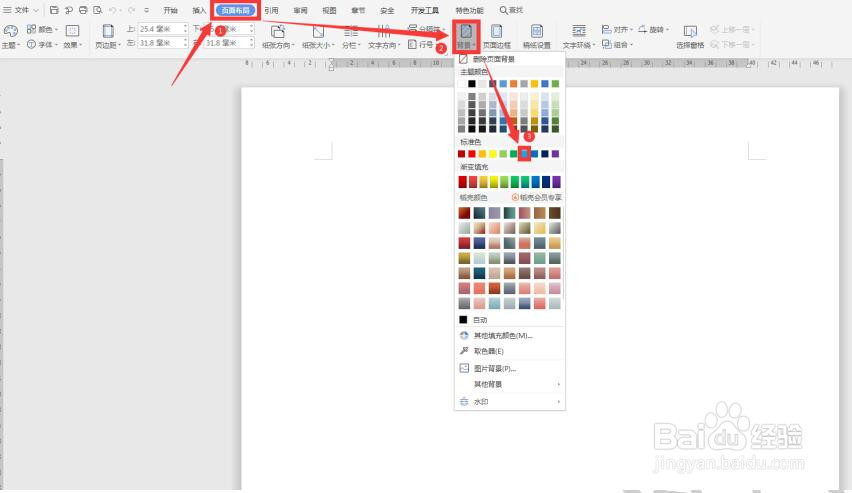Screen dimensions: 852x493
Task: Open the 纸张方向 orientation dropdown
Action: point(278,36)
